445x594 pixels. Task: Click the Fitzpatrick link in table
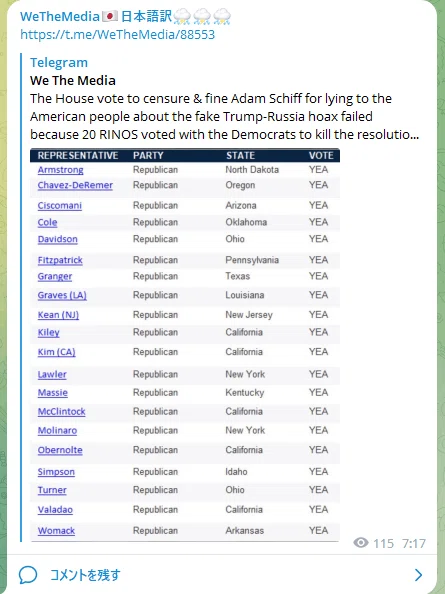pos(60,260)
